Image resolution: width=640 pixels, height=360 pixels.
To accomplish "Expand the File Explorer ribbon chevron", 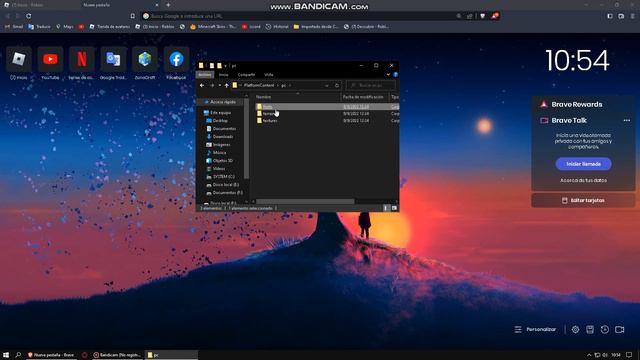I will (x=388, y=75).
